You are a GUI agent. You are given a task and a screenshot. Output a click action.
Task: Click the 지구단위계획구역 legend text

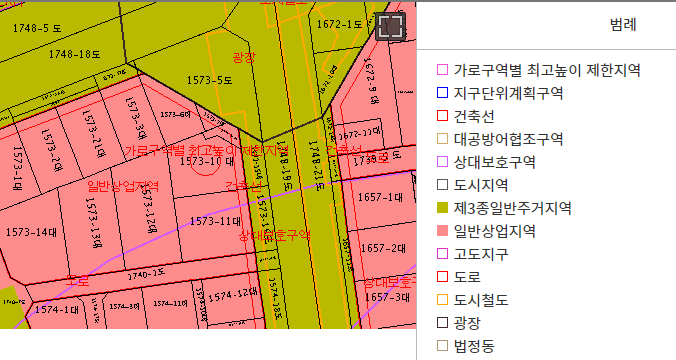pos(508,93)
